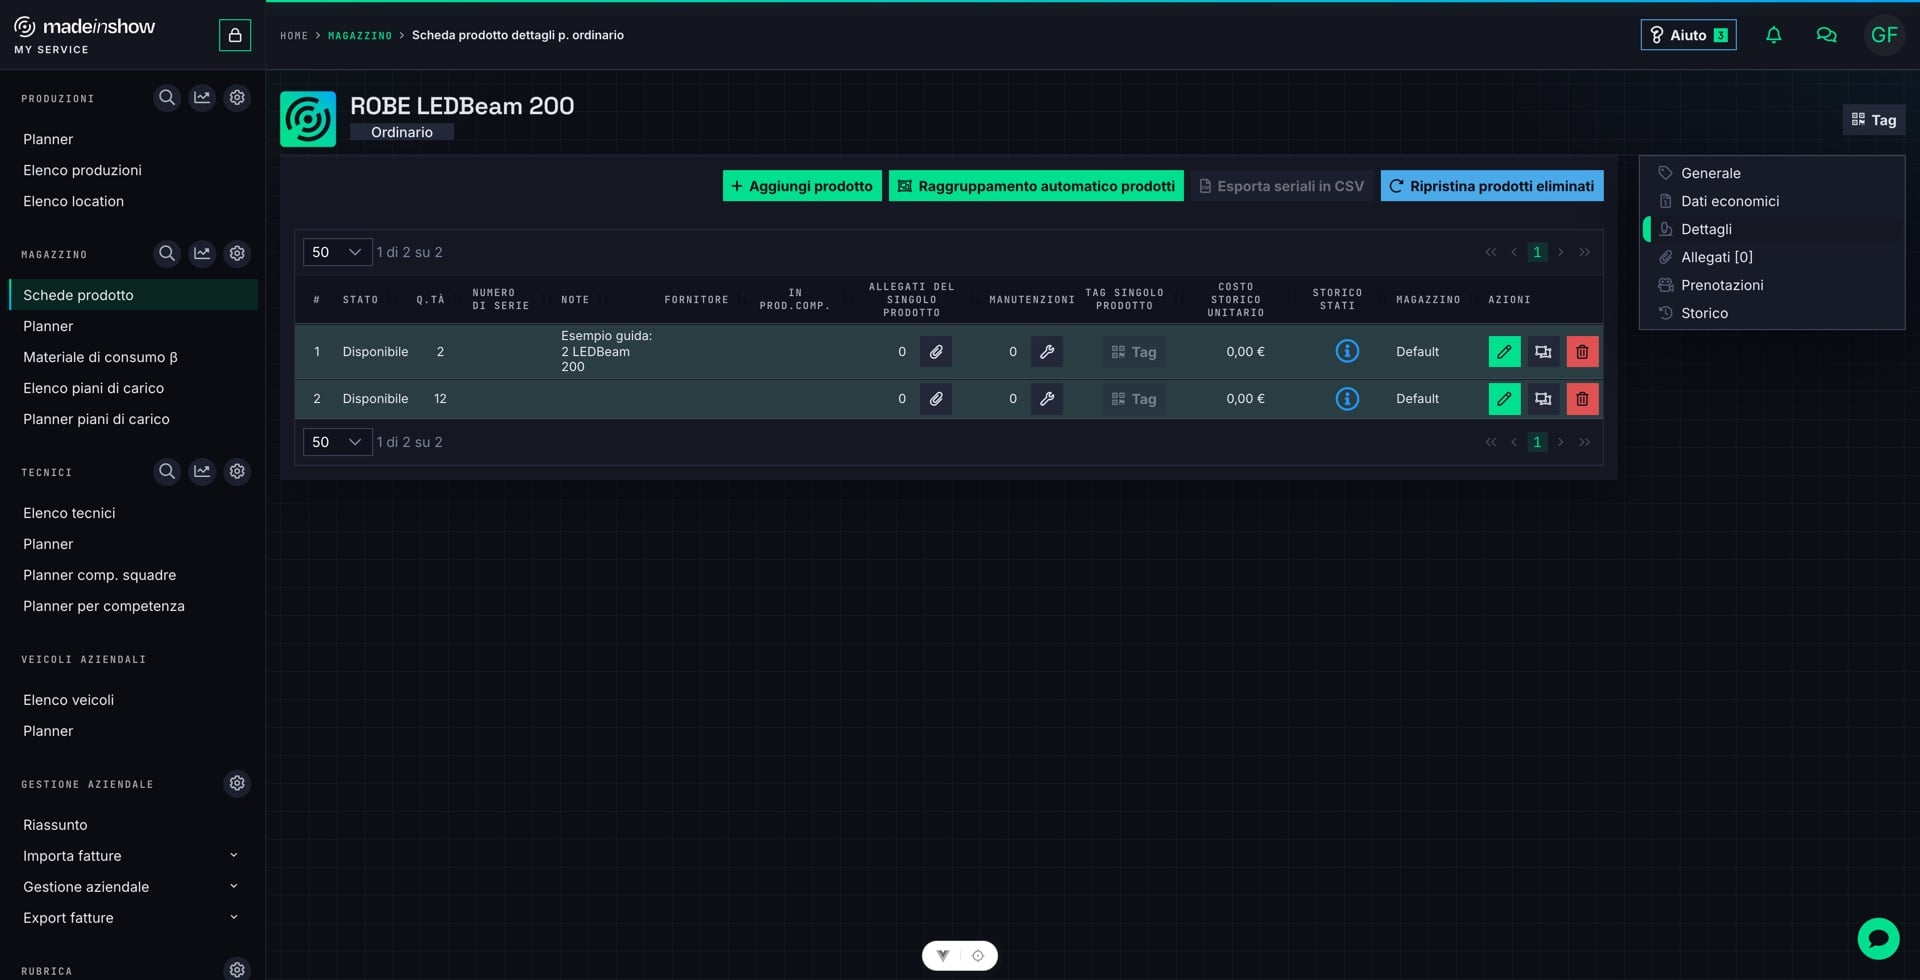Click Ripristina prodotti eliminati button
The image size is (1920, 980).
coord(1492,186)
